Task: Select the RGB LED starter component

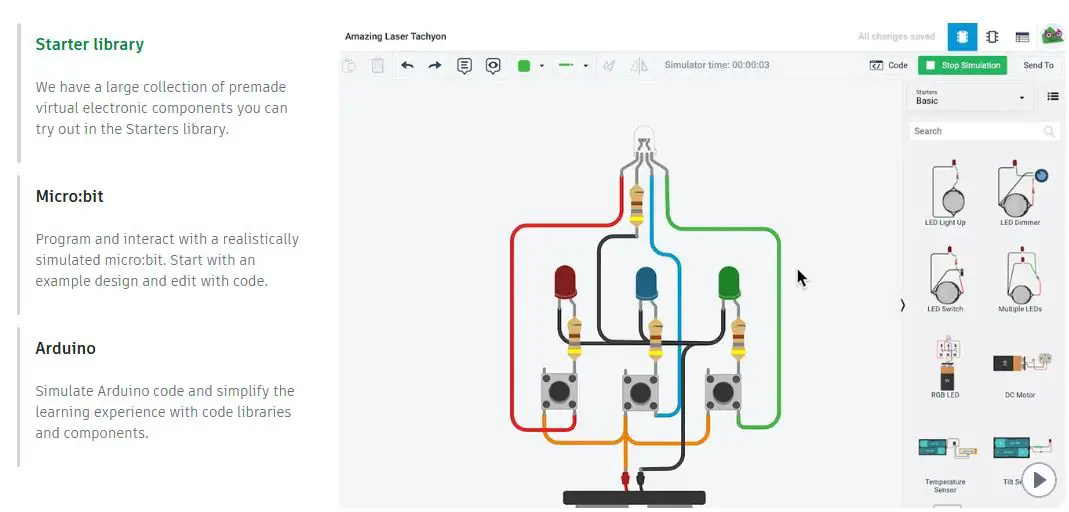Action: coord(945,366)
